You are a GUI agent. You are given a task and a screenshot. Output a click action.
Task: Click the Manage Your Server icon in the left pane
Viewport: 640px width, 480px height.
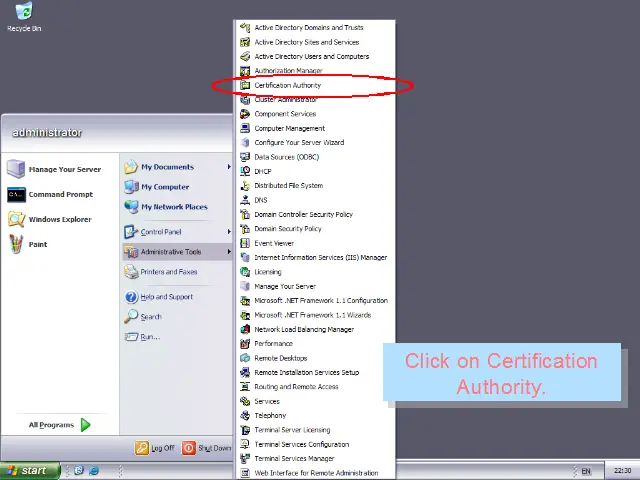(x=16, y=169)
